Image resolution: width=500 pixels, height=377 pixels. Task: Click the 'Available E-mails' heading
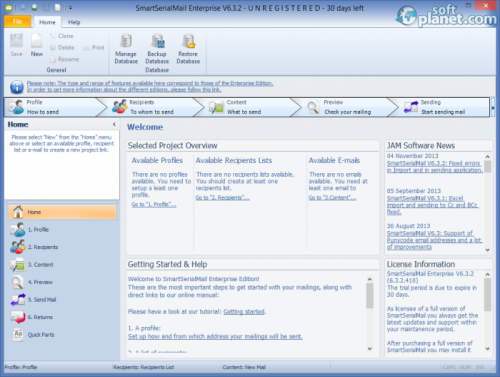(x=334, y=160)
